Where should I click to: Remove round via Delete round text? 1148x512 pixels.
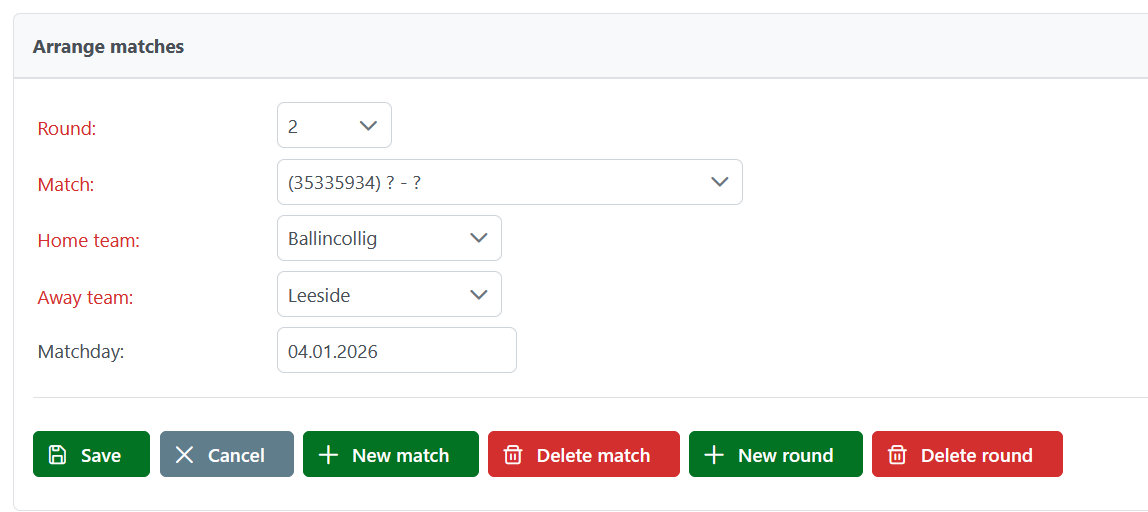(x=976, y=455)
